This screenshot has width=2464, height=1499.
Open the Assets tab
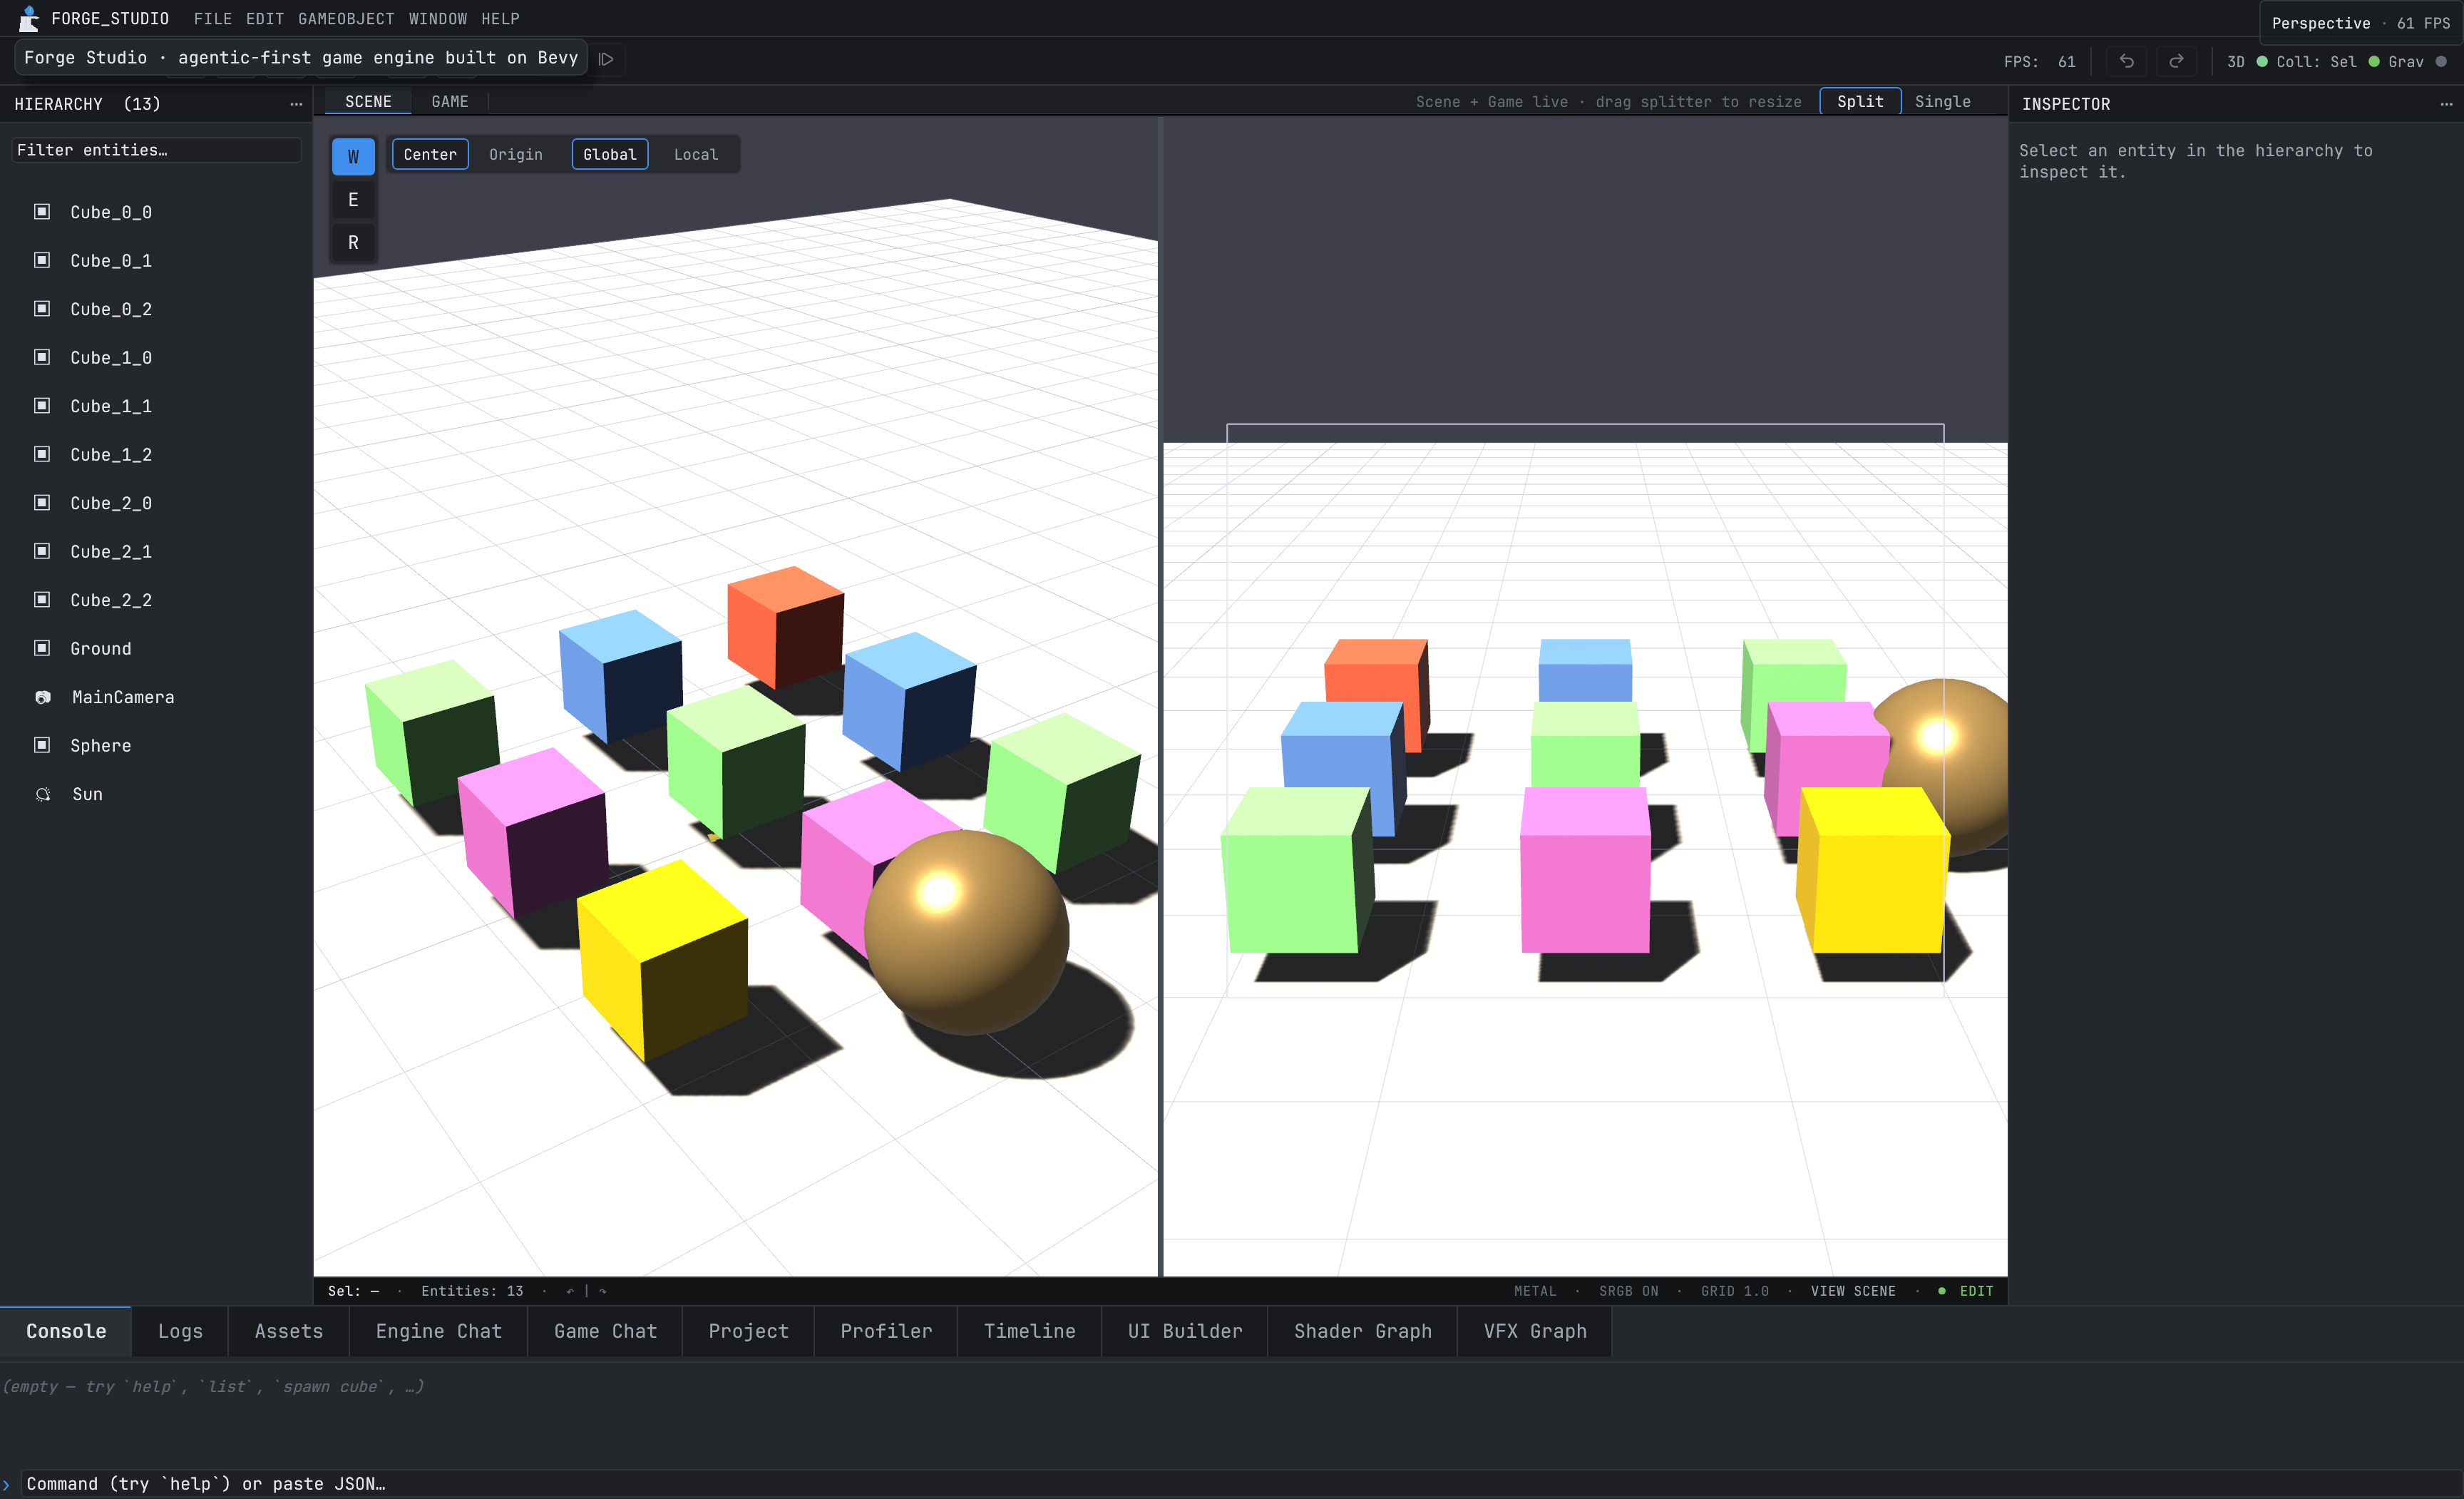(289, 1331)
